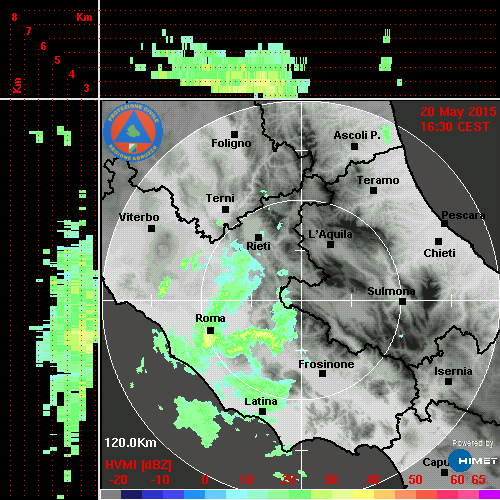500x500 pixels.
Task: Click the 65 dBZ scale value
Action: (478, 480)
